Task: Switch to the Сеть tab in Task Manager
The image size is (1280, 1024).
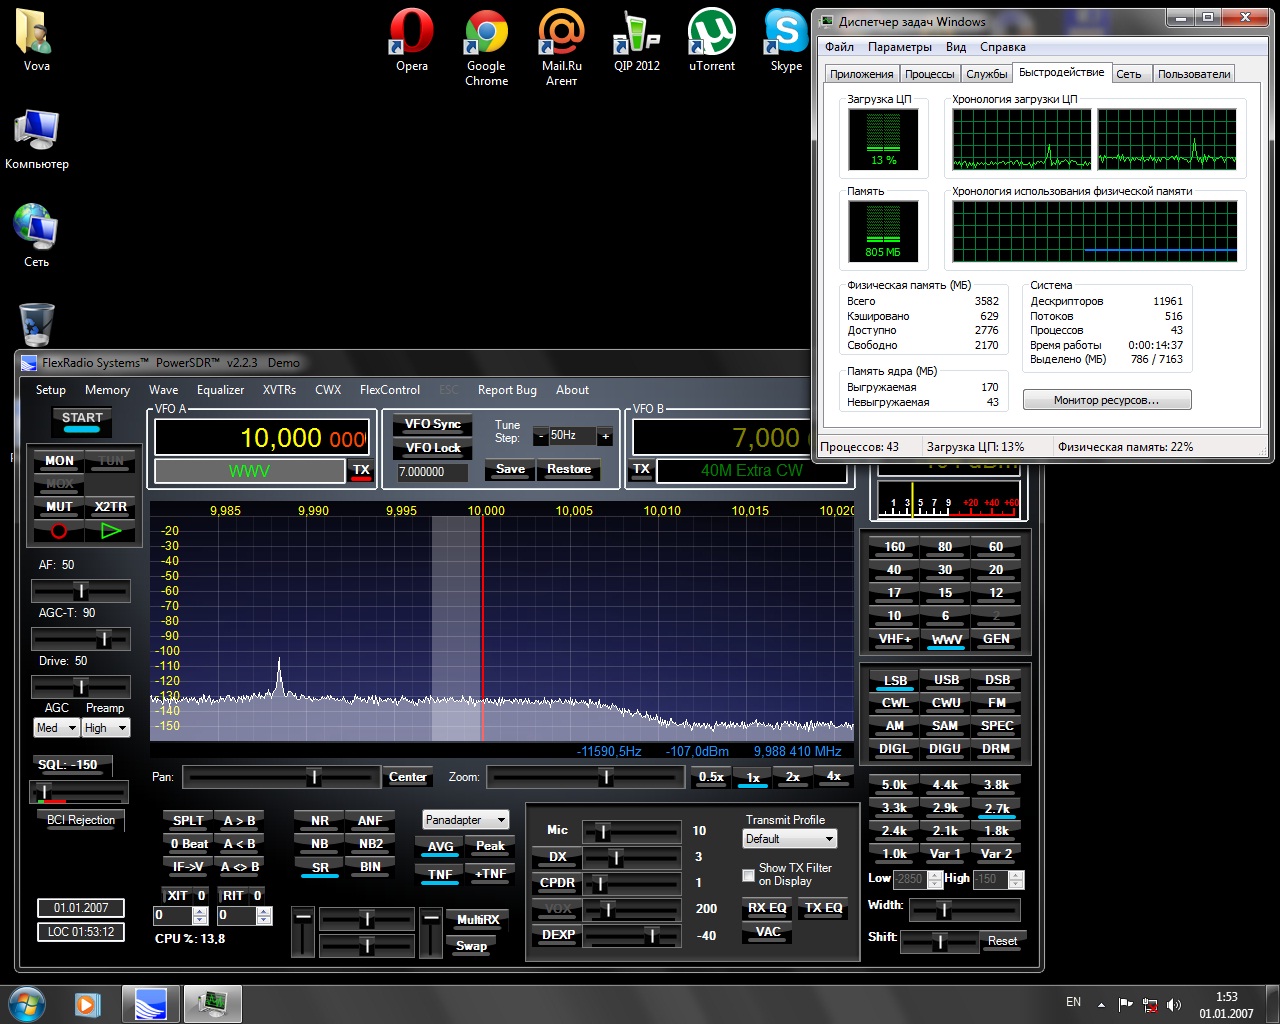Action: [1129, 74]
